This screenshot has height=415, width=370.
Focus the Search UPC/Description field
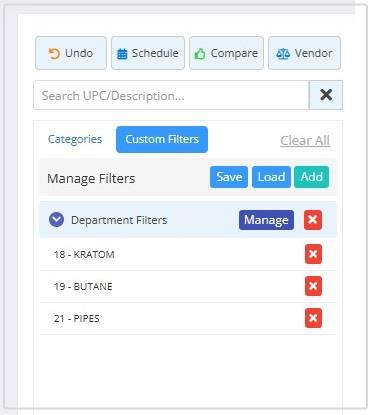(171, 95)
